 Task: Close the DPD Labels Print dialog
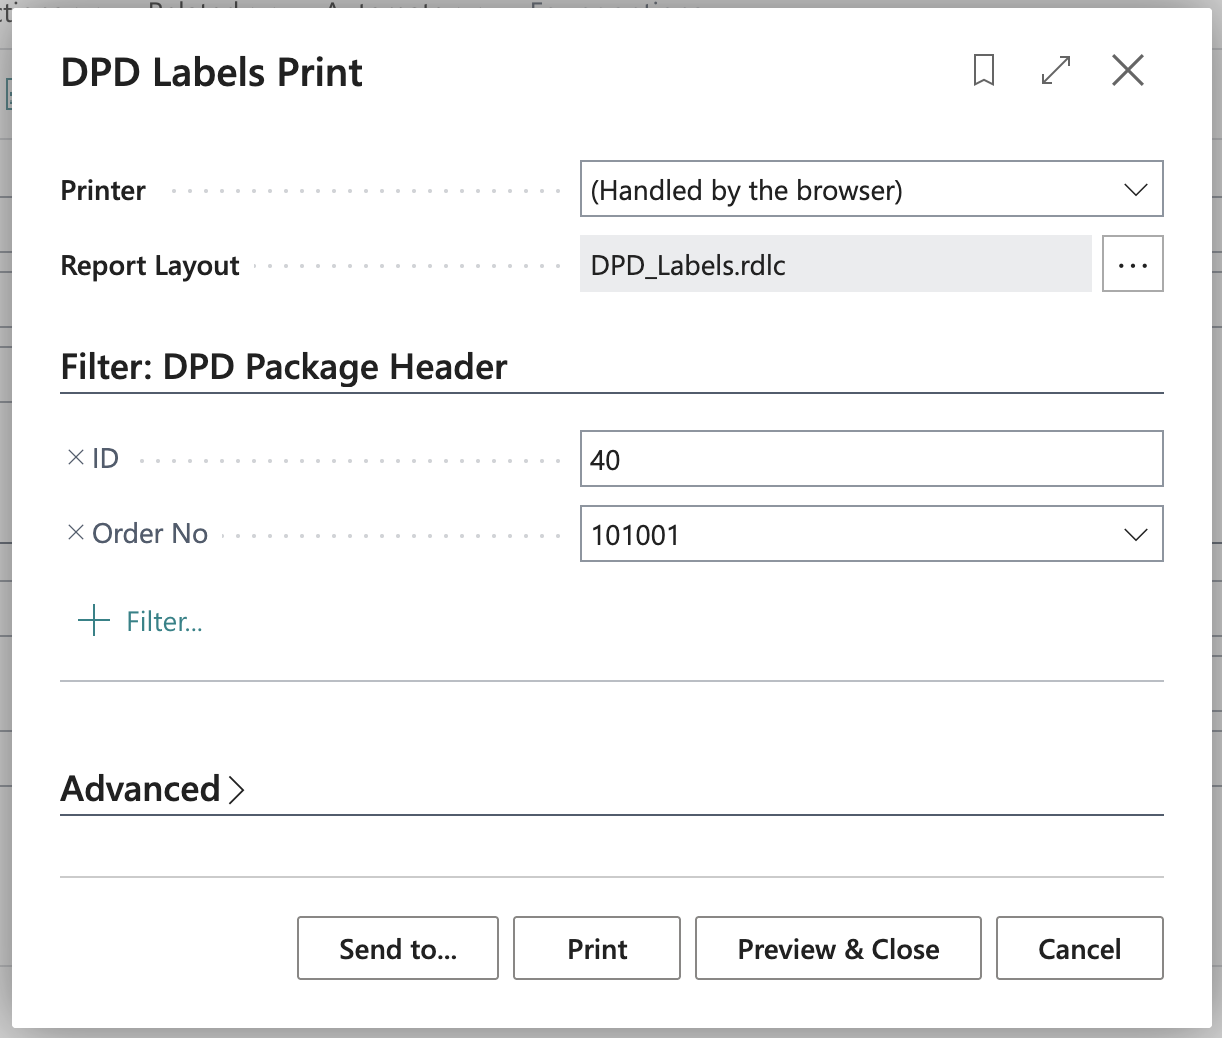(x=1127, y=71)
